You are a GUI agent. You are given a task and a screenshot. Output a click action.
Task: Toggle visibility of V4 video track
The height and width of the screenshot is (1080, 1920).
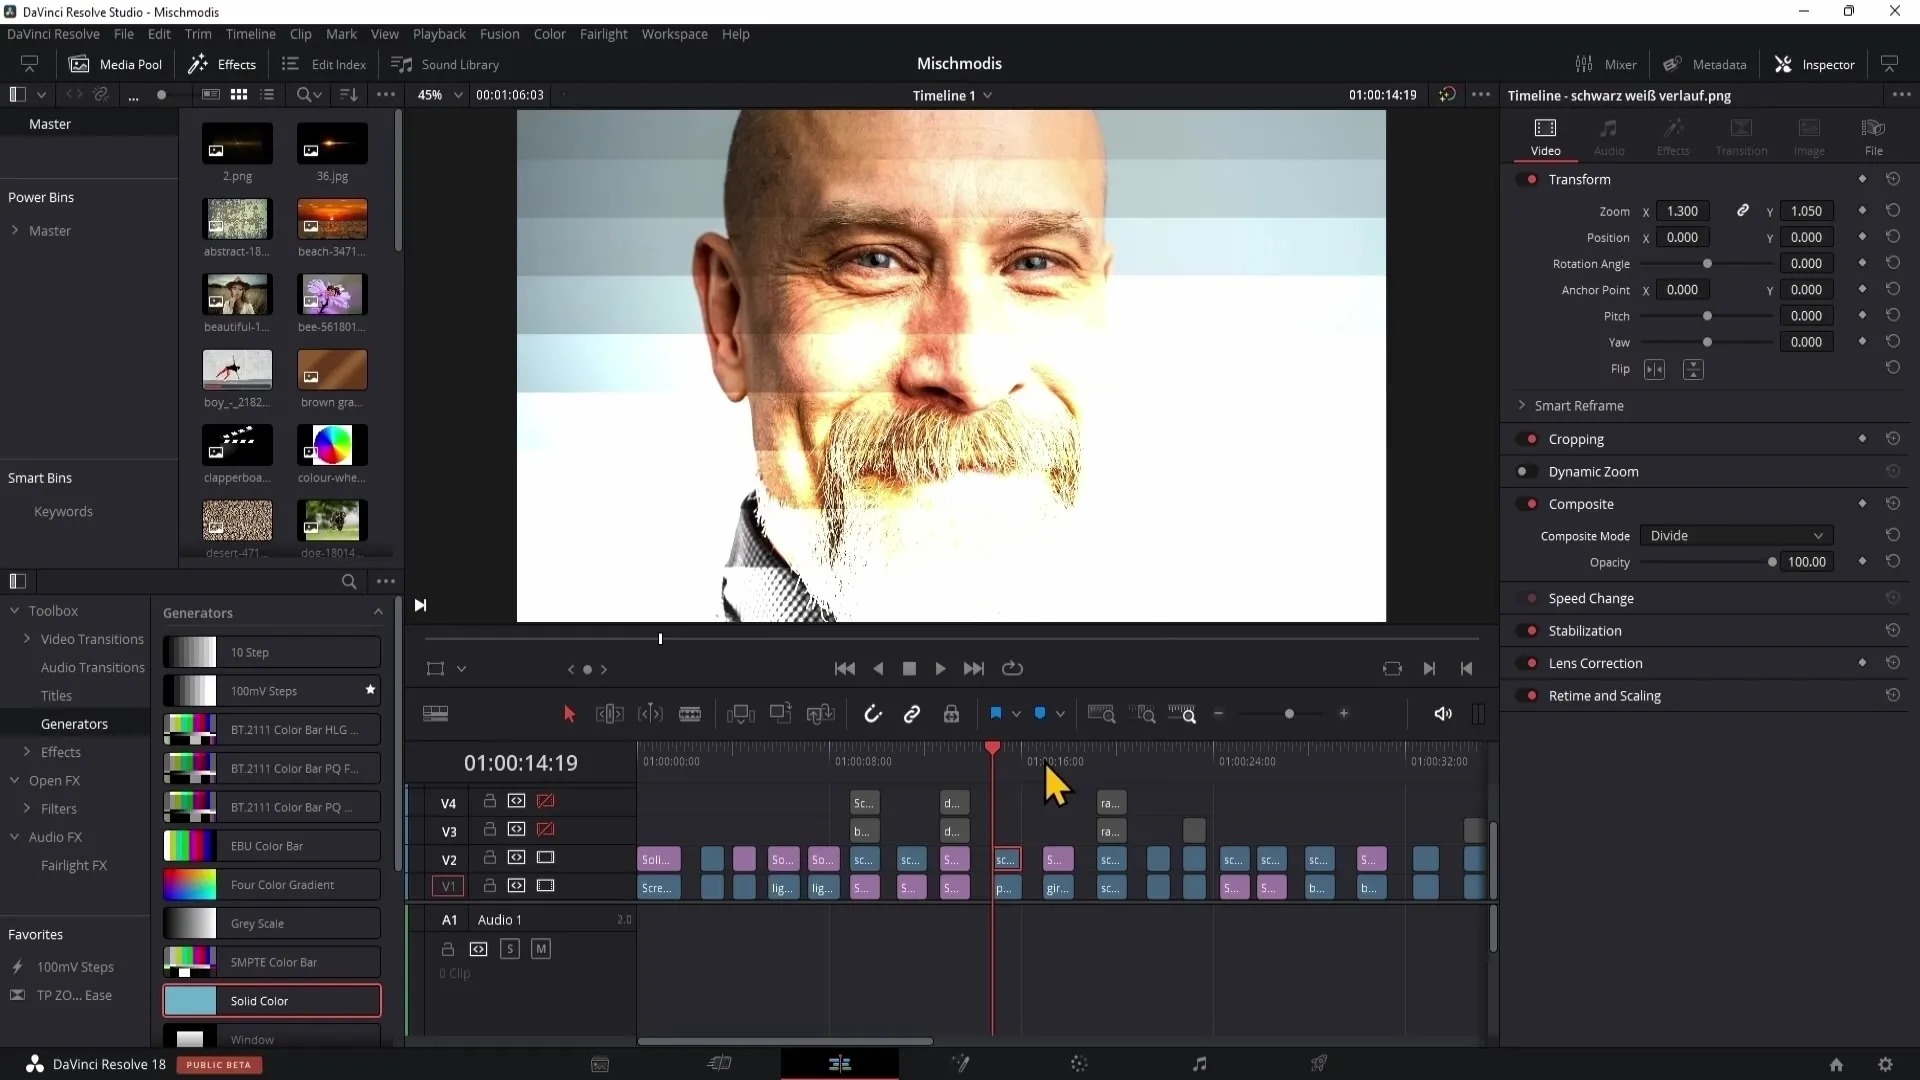point(545,800)
